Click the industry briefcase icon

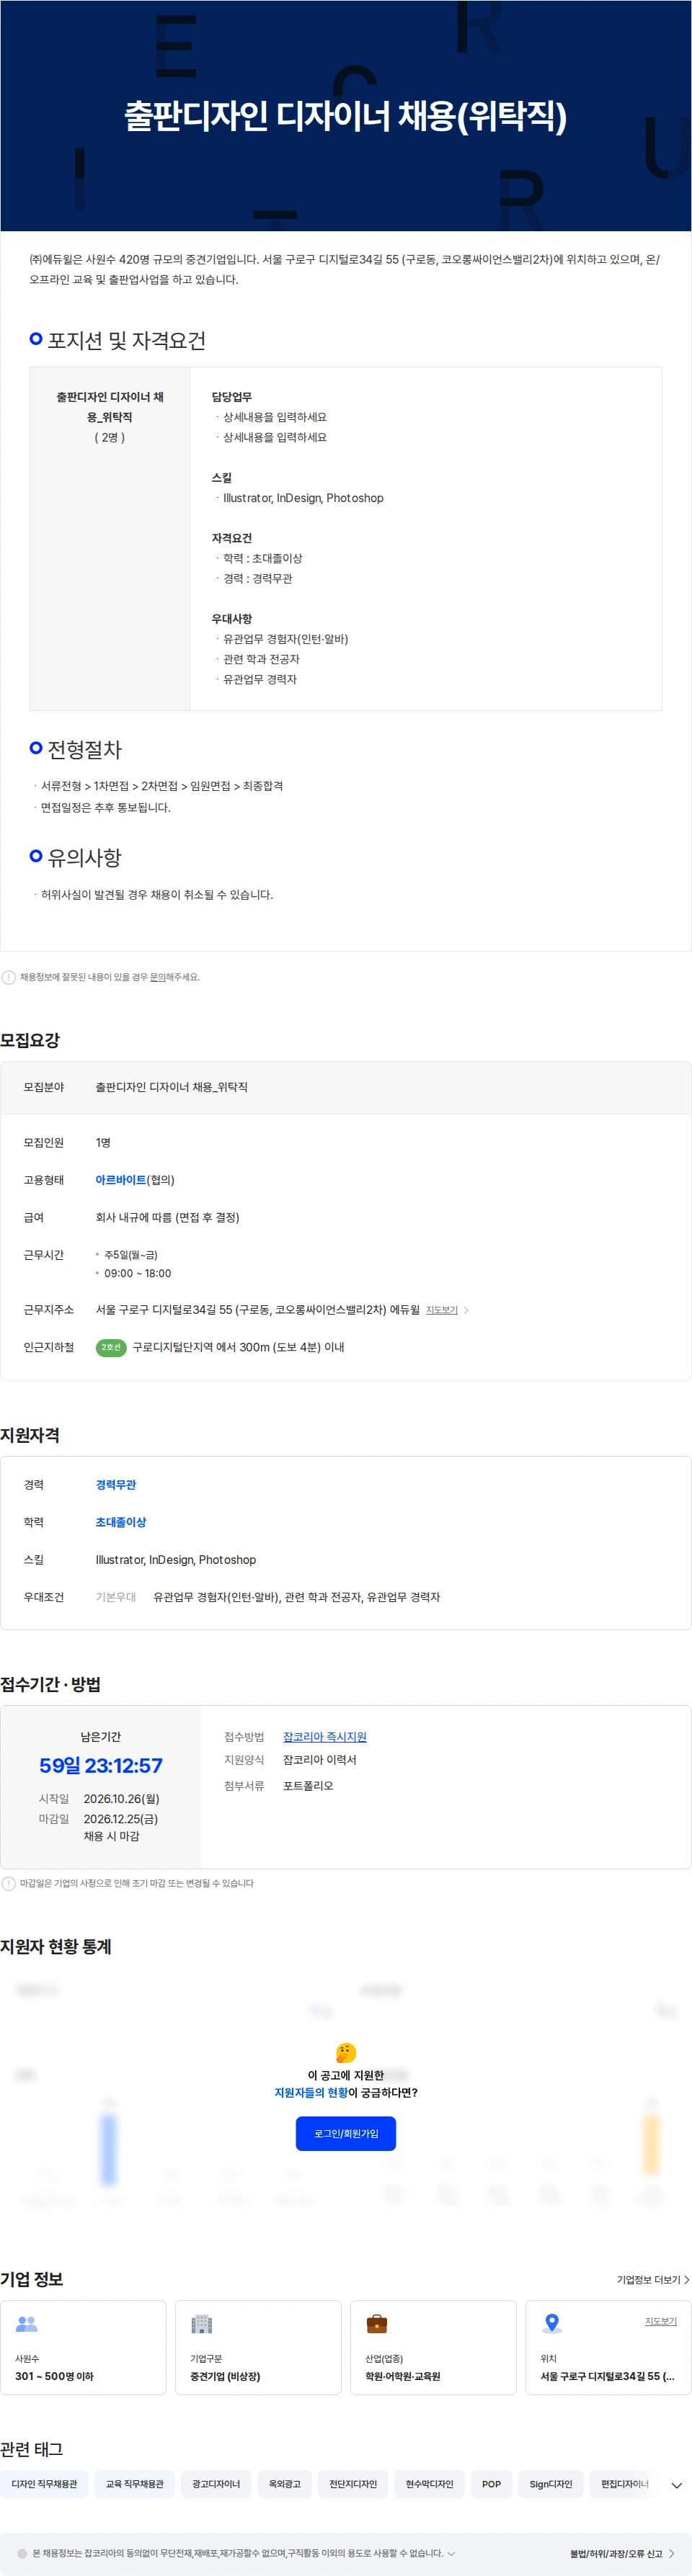click(377, 2324)
